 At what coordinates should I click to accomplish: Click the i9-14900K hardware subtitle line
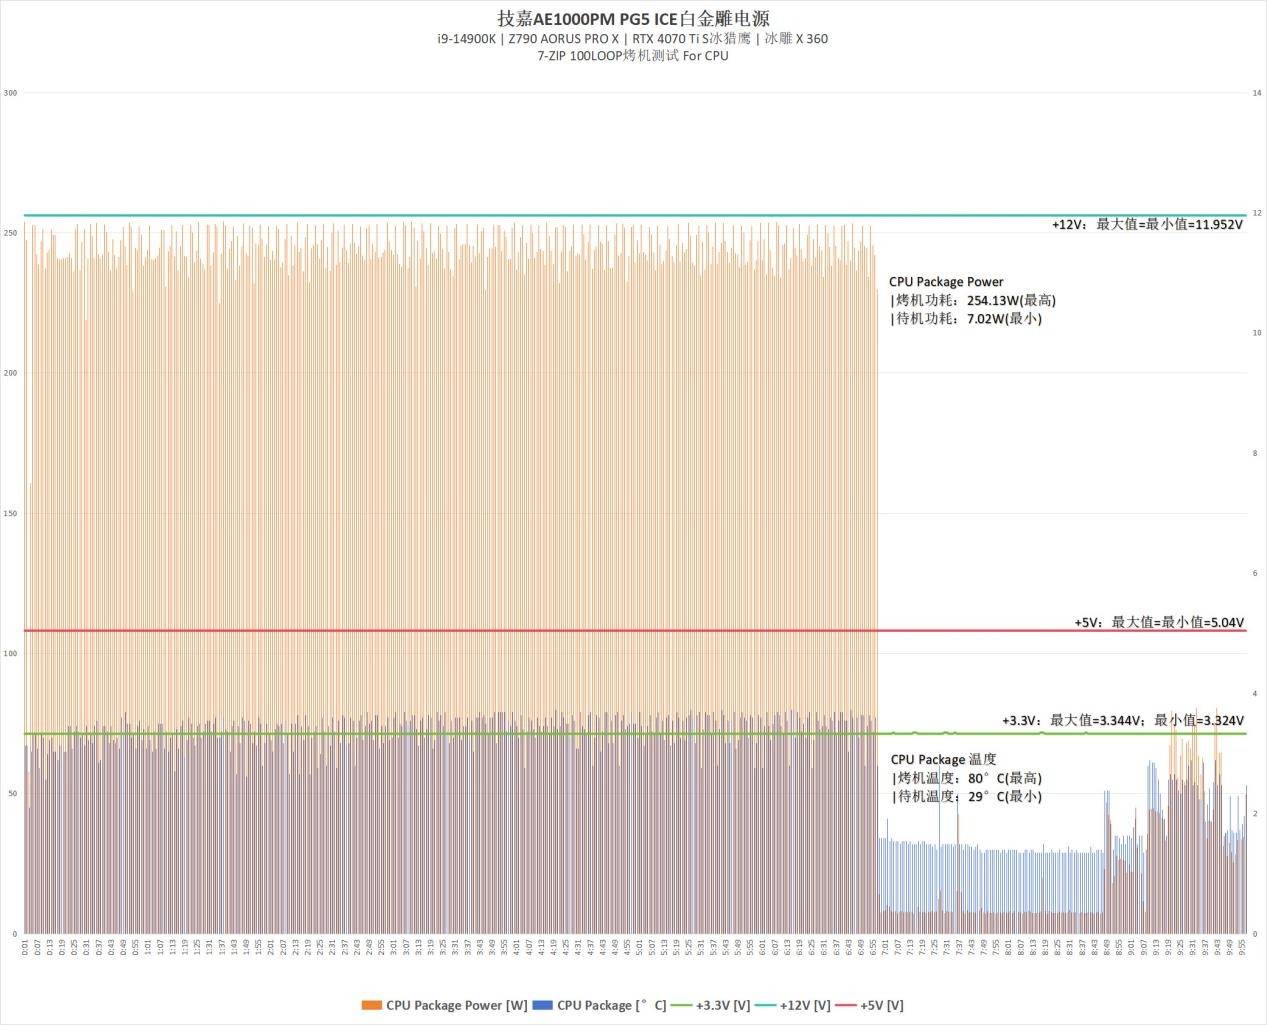point(632,39)
